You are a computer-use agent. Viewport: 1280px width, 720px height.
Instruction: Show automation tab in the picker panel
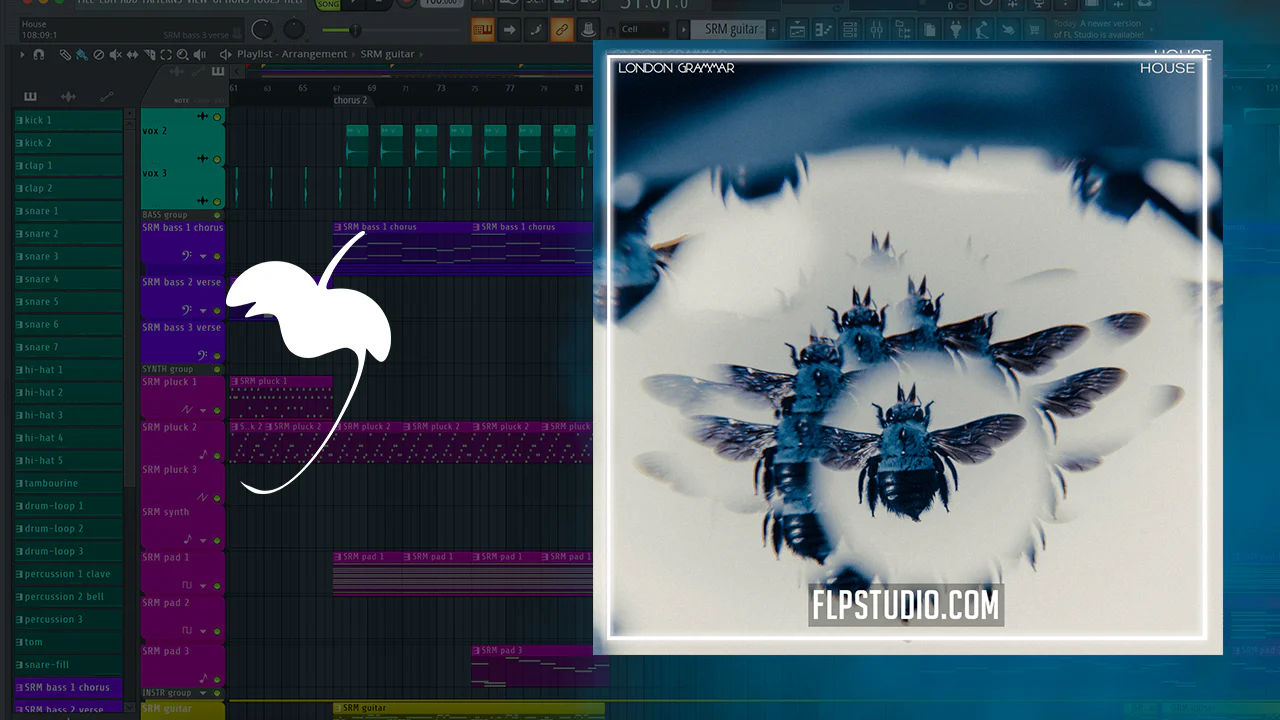pos(106,97)
